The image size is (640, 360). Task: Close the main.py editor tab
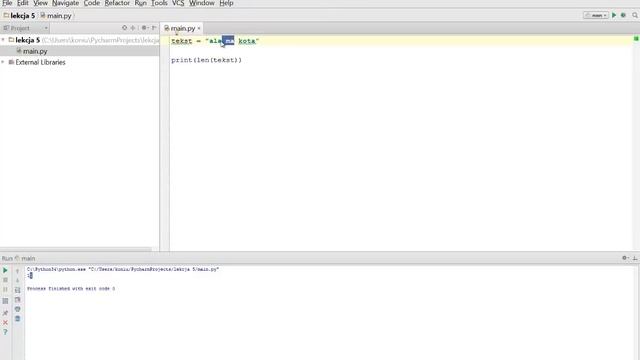tap(199, 28)
